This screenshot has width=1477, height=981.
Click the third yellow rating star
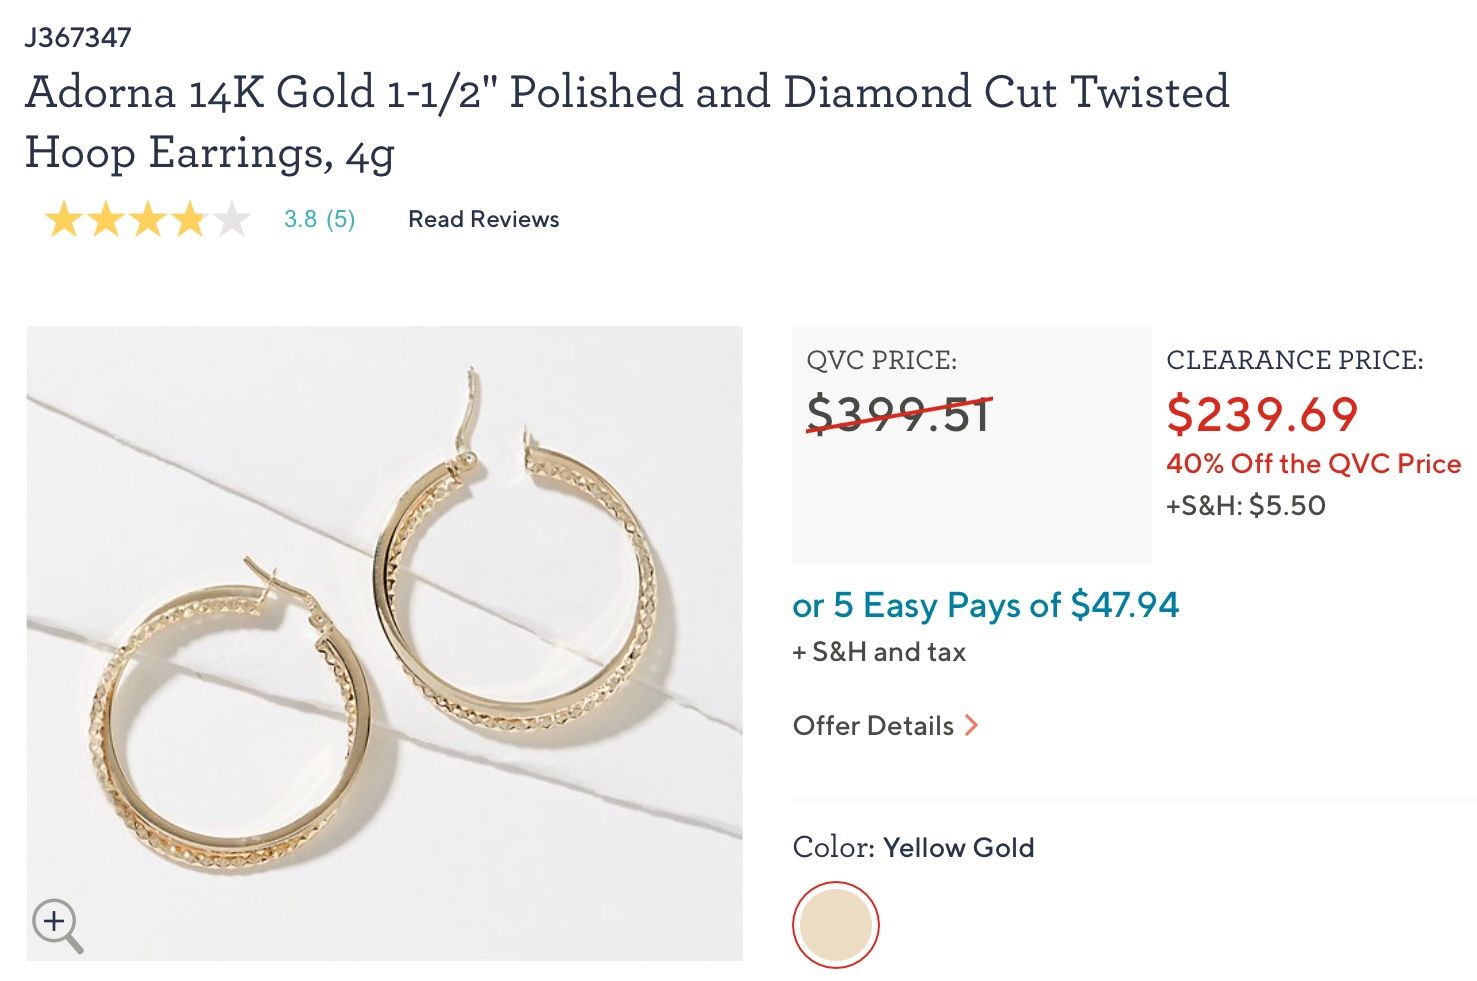pos(147,220)
